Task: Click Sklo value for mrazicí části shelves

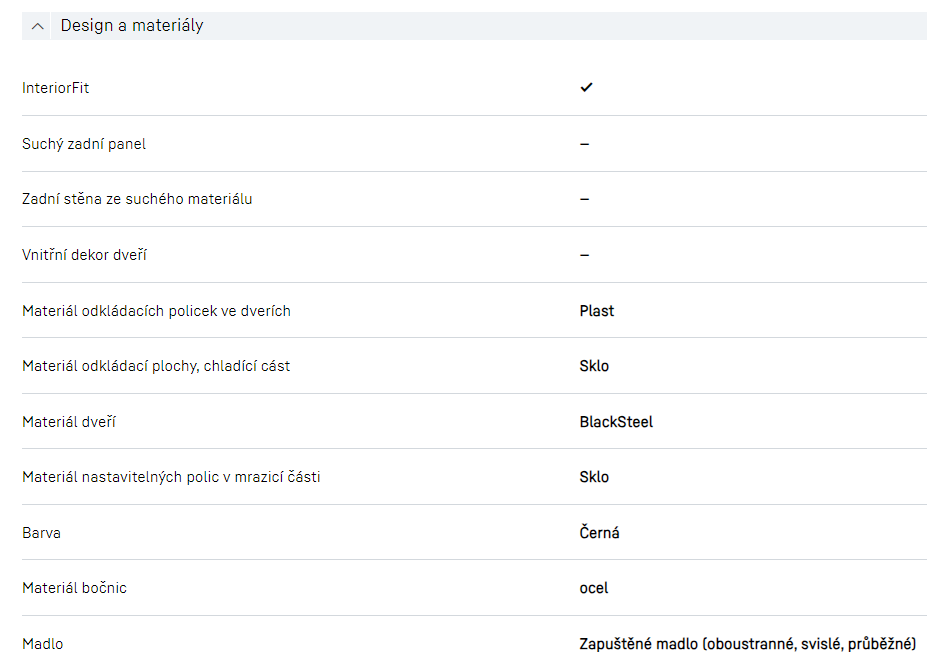Action: coord(594,477)
